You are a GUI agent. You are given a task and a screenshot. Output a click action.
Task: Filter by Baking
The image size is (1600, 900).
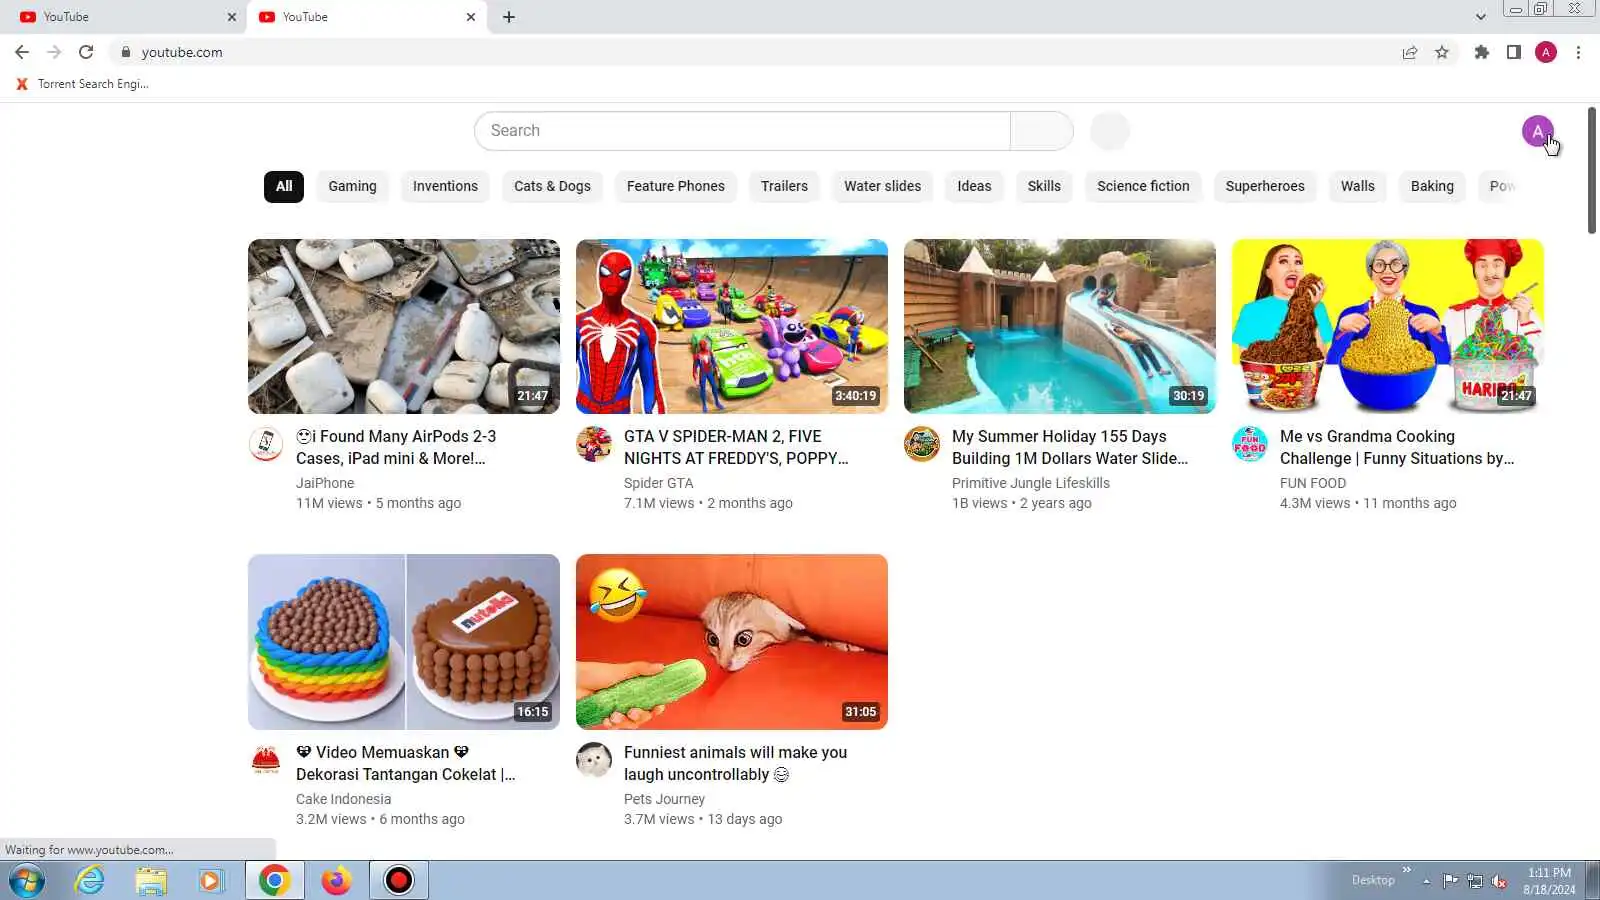1432,186
